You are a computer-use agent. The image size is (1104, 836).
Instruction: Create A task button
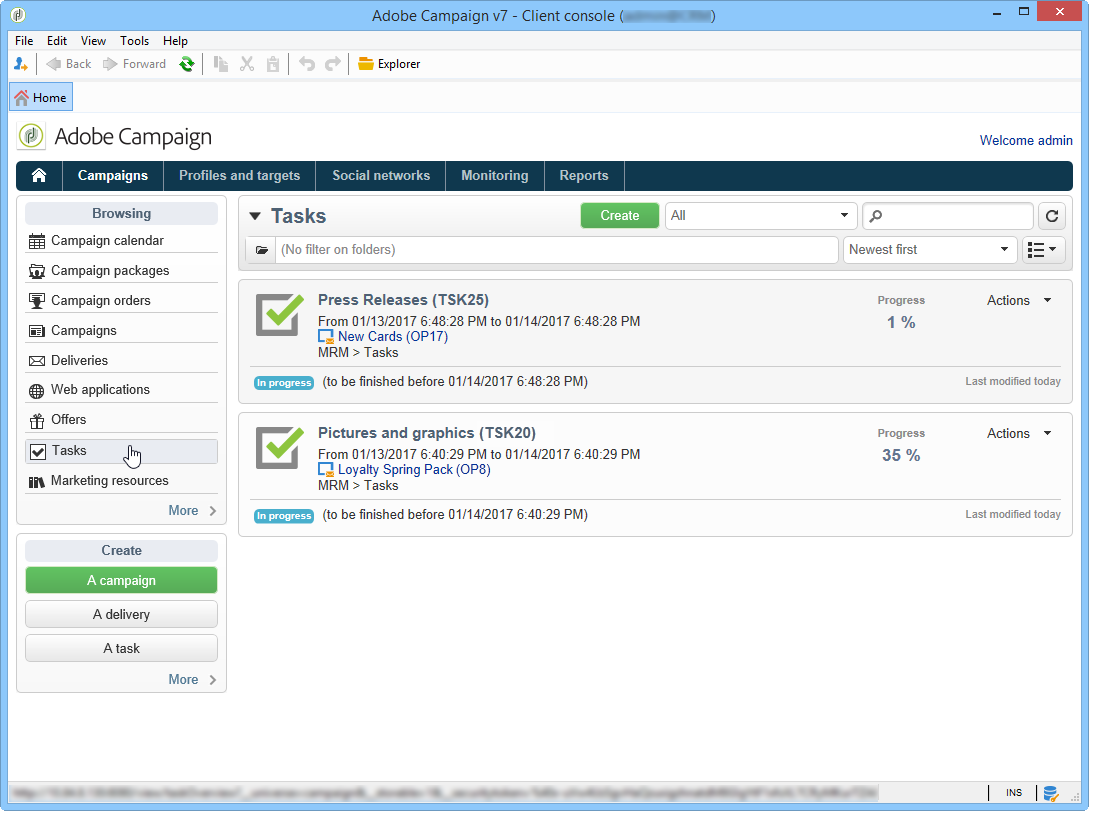pyautogui.click(x=121, y=648)
